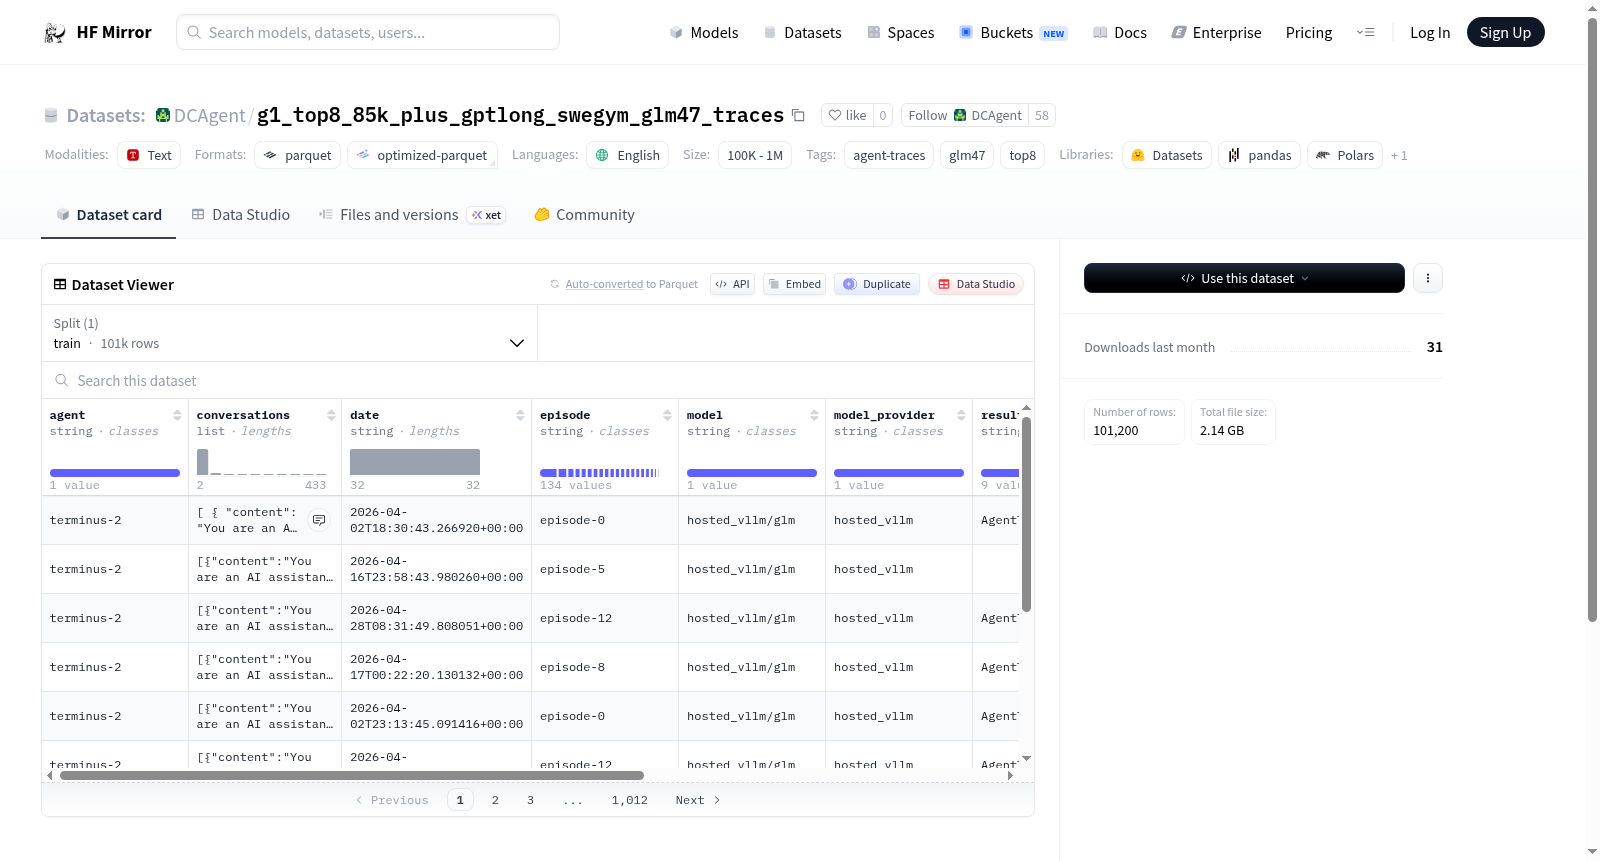Viewport: 1600px width, 861px height.
Task: Click the Sign Up button
Action: tap(1505, 32)
